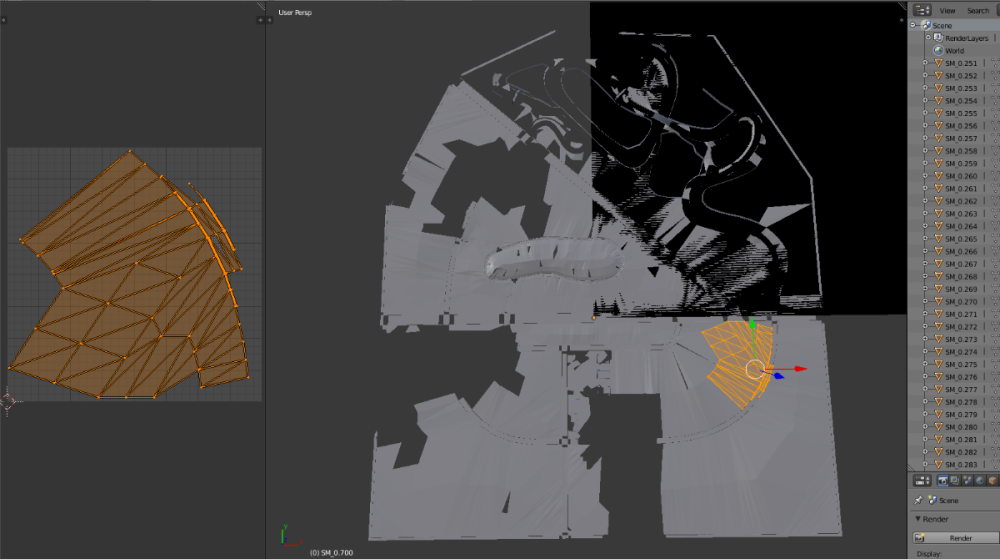Open the Outliner View menu

pyautogui.click(x=947, y=11)
